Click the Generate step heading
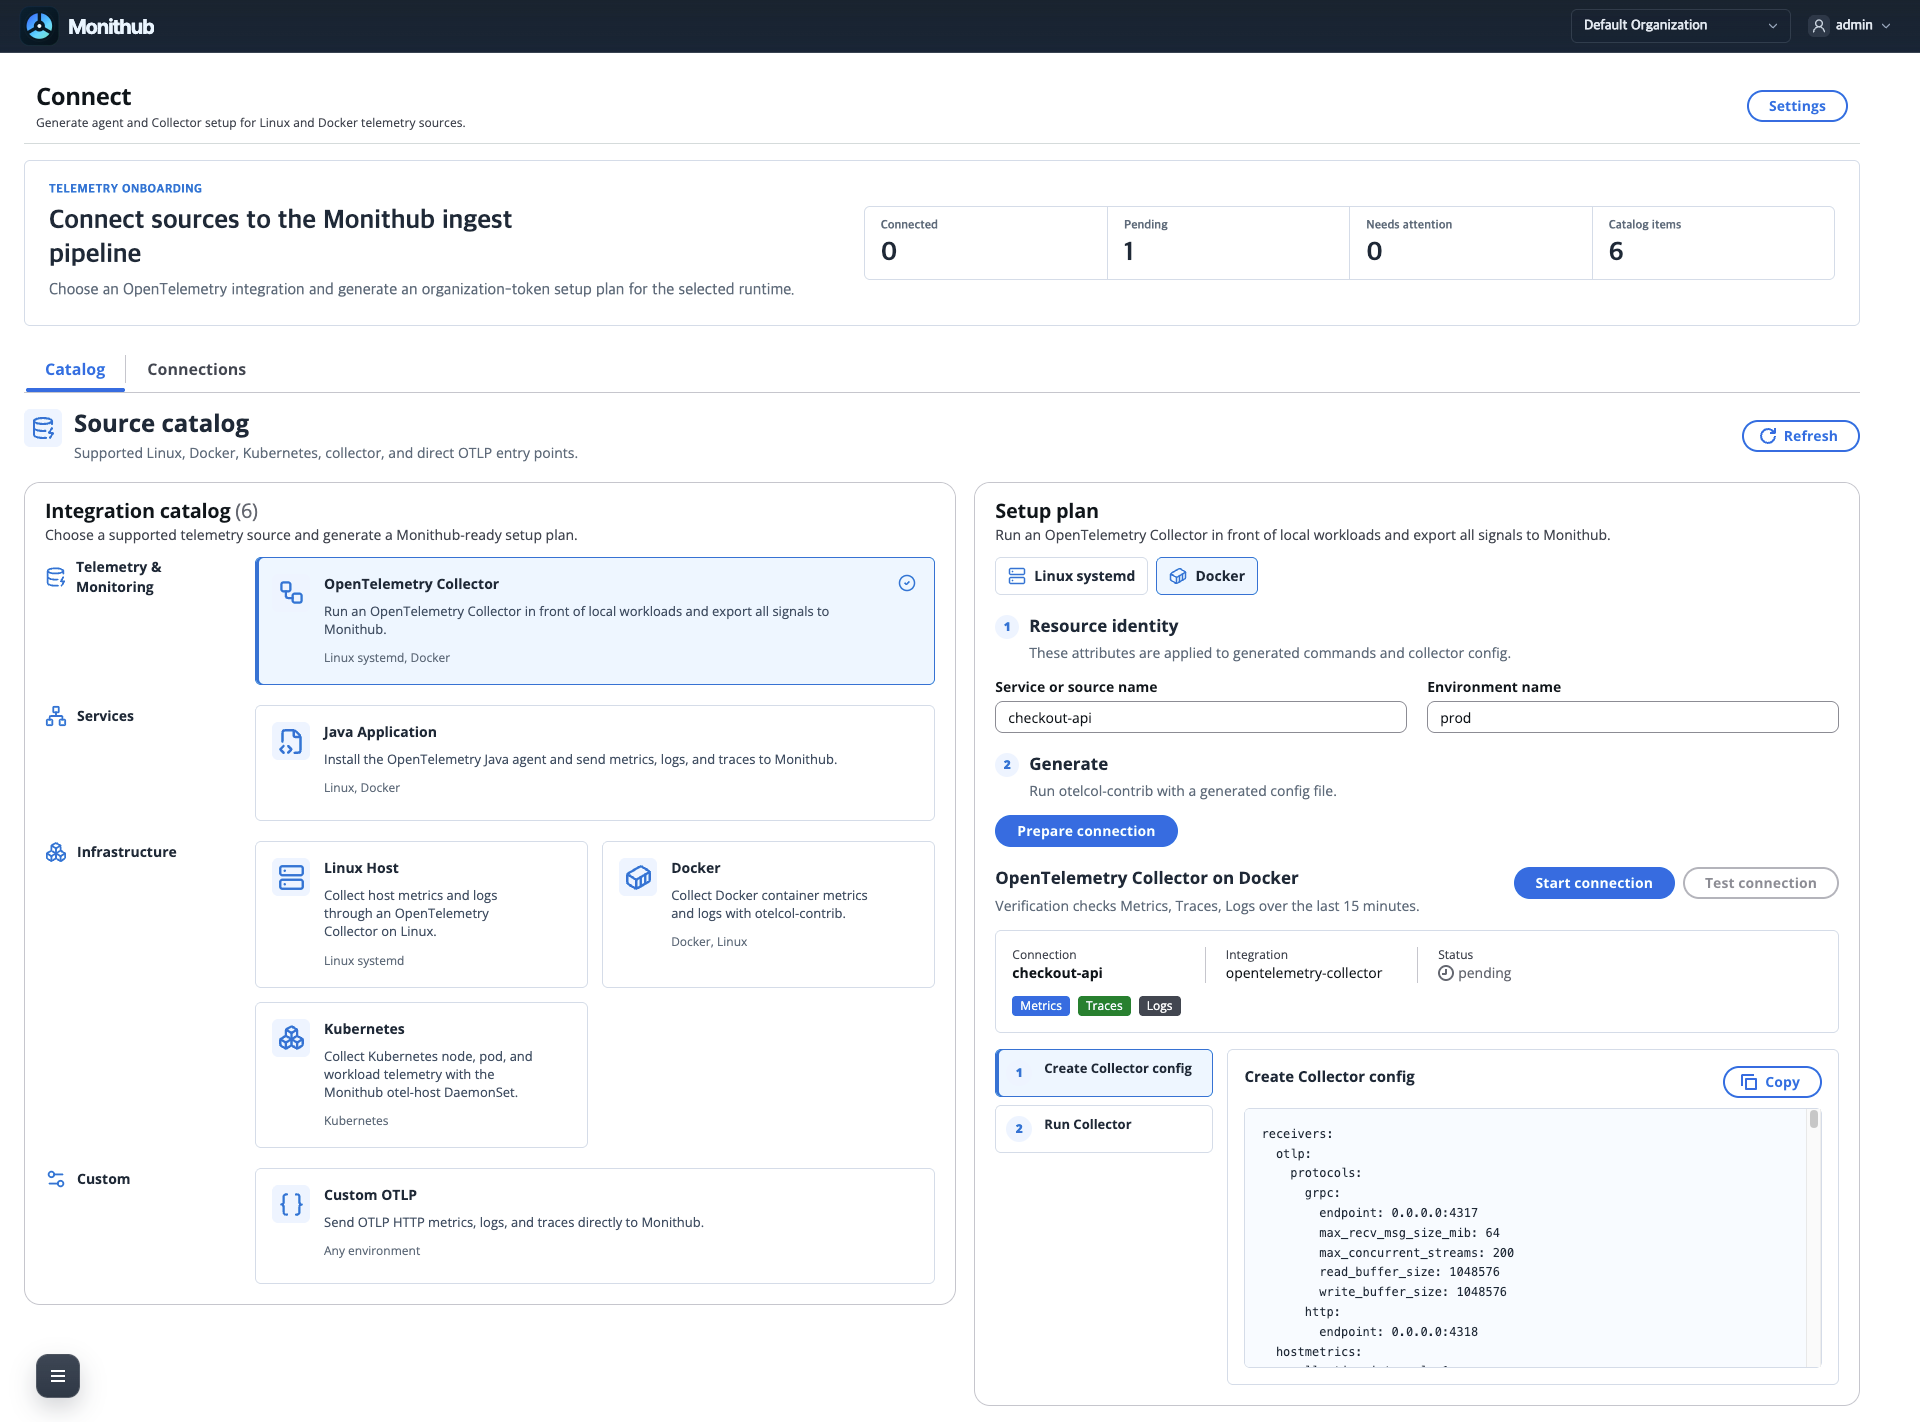The height and width of the screenshot is (1422, 1920). [1068, 764]
